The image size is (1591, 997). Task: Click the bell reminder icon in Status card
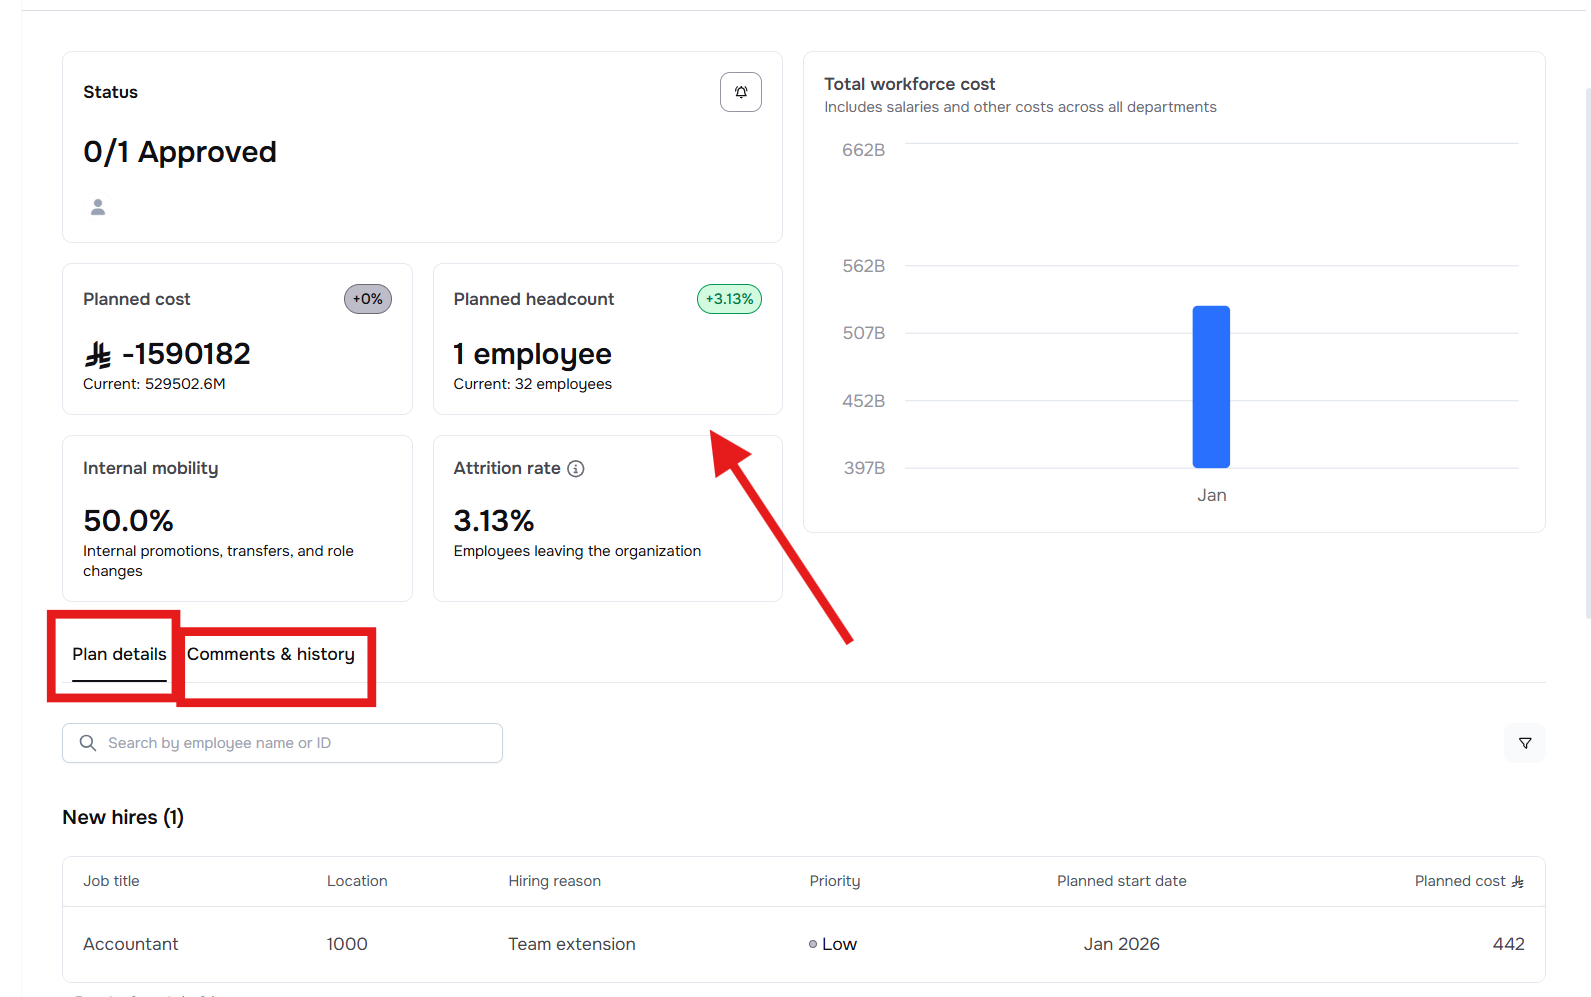click(740, 92)
